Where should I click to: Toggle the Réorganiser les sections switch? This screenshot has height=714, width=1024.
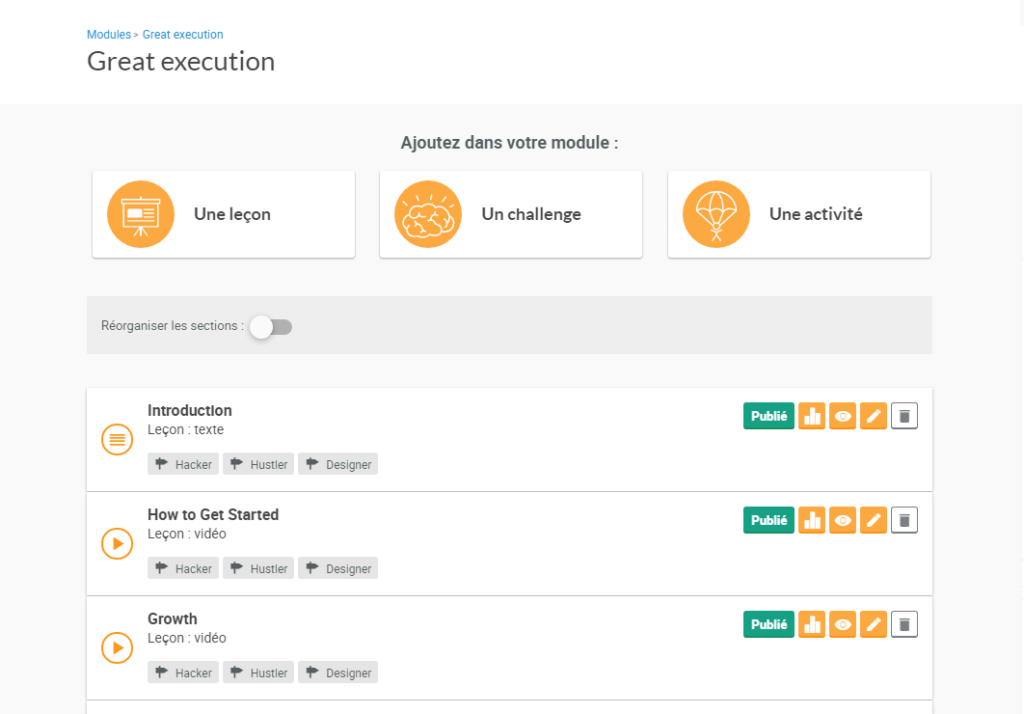270,326
